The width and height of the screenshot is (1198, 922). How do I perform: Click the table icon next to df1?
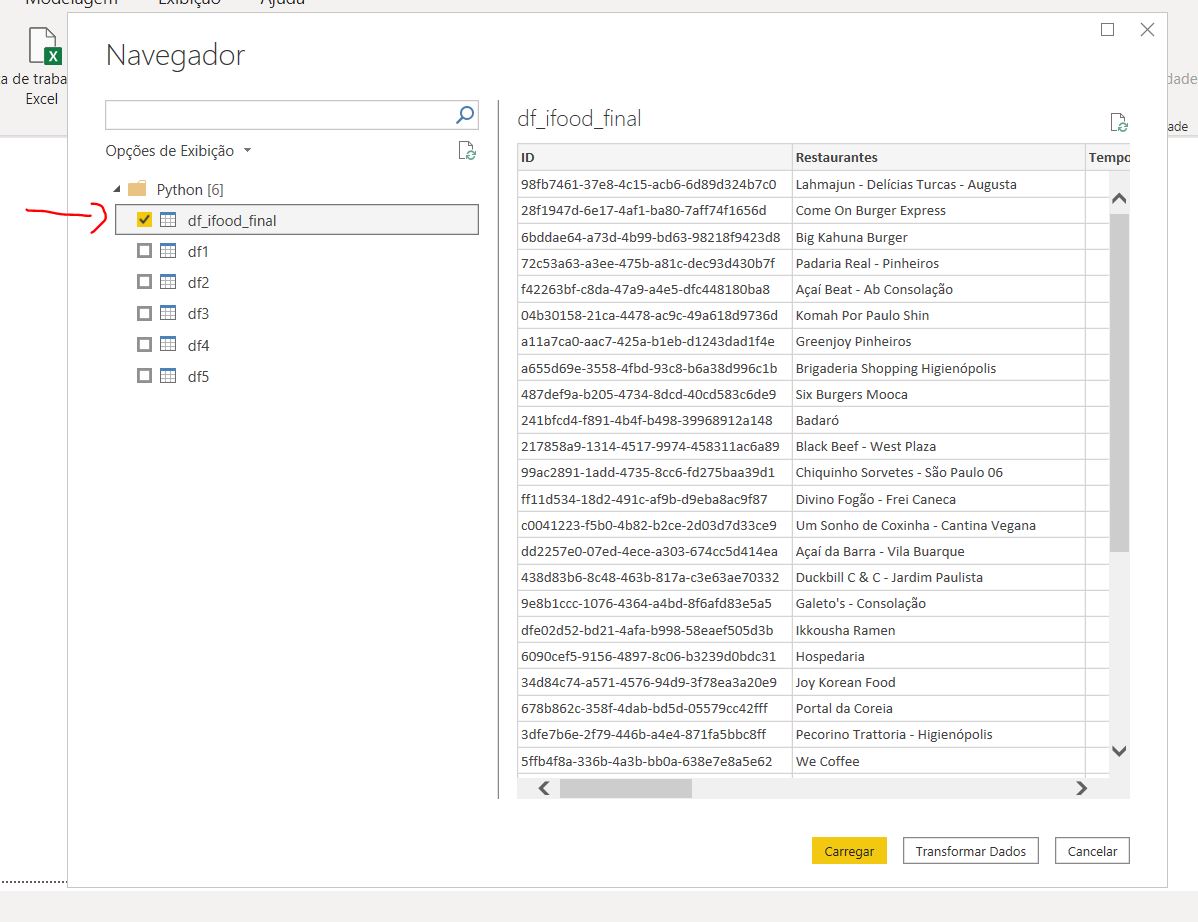click(168, 251)
